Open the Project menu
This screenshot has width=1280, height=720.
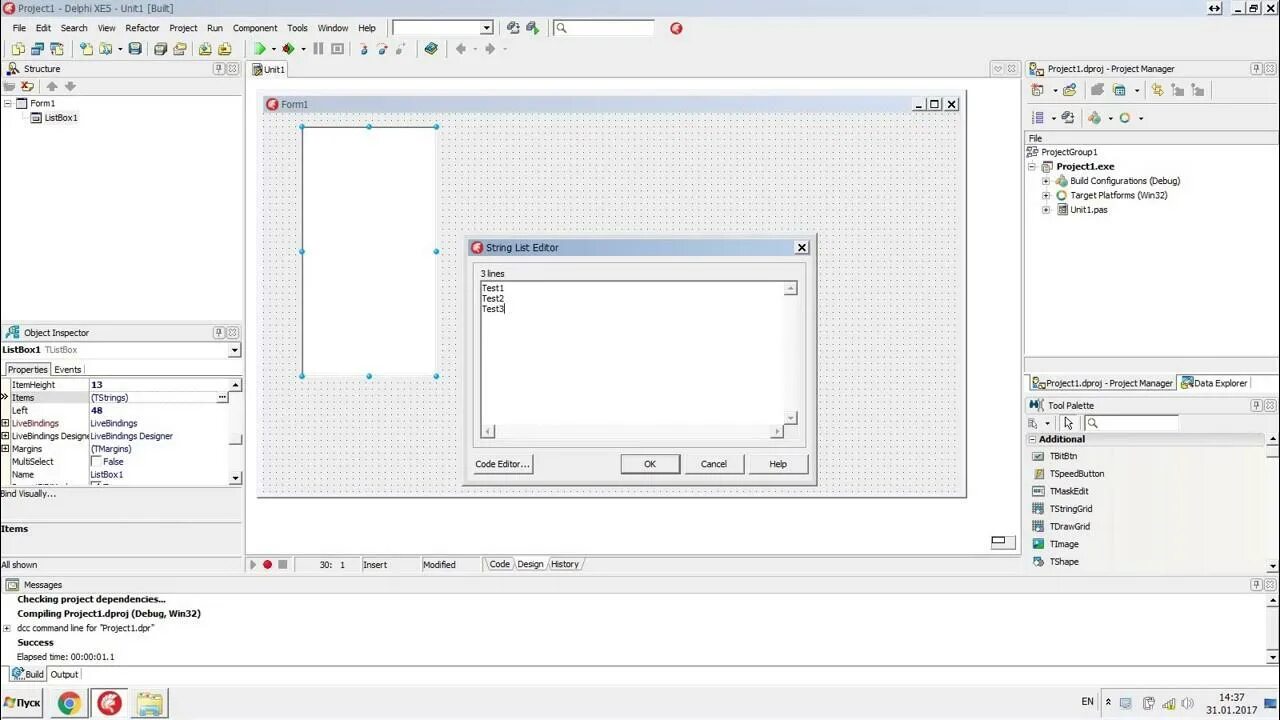pos(183,28)
